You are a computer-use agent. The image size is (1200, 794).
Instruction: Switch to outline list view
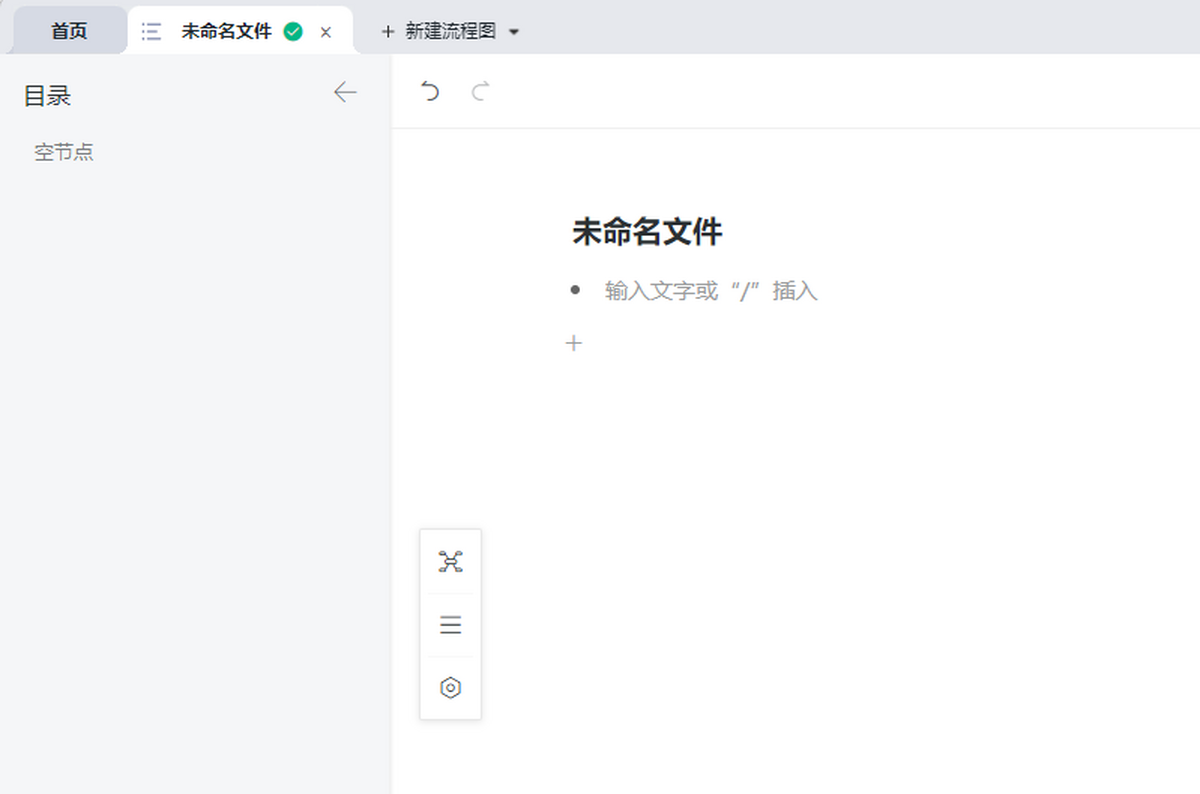click(450, 625)
